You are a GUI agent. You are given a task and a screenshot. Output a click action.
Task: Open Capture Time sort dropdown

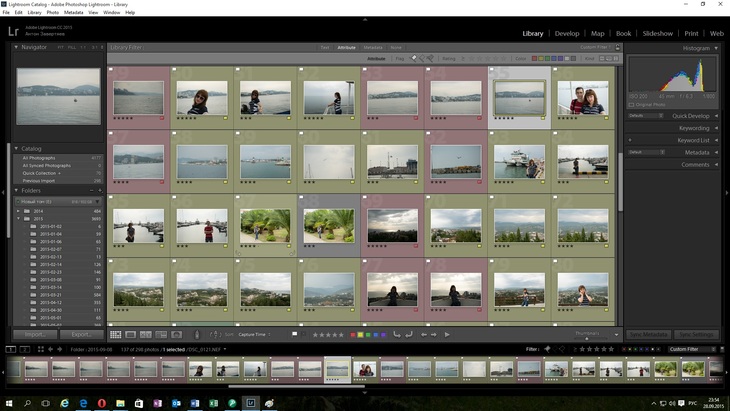click(x=254, y=335)
